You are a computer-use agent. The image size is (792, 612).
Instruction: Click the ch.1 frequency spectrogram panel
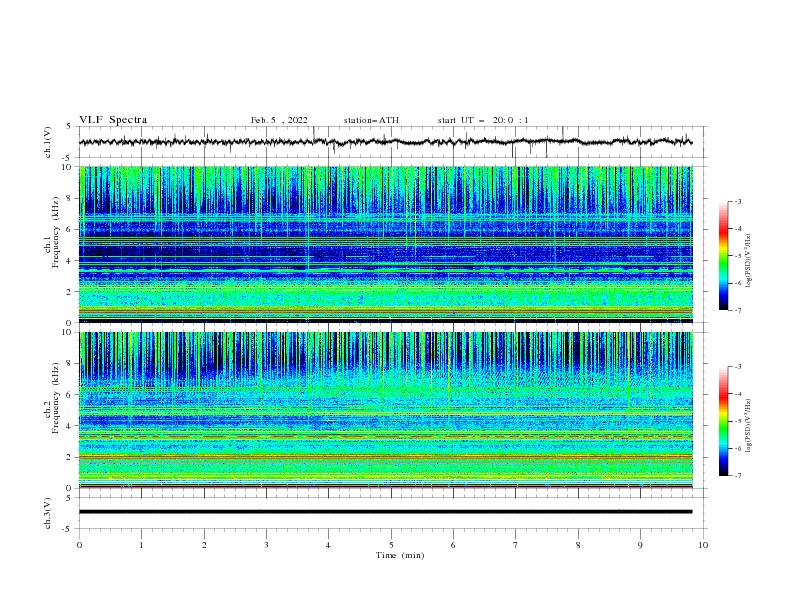(386, 244)
